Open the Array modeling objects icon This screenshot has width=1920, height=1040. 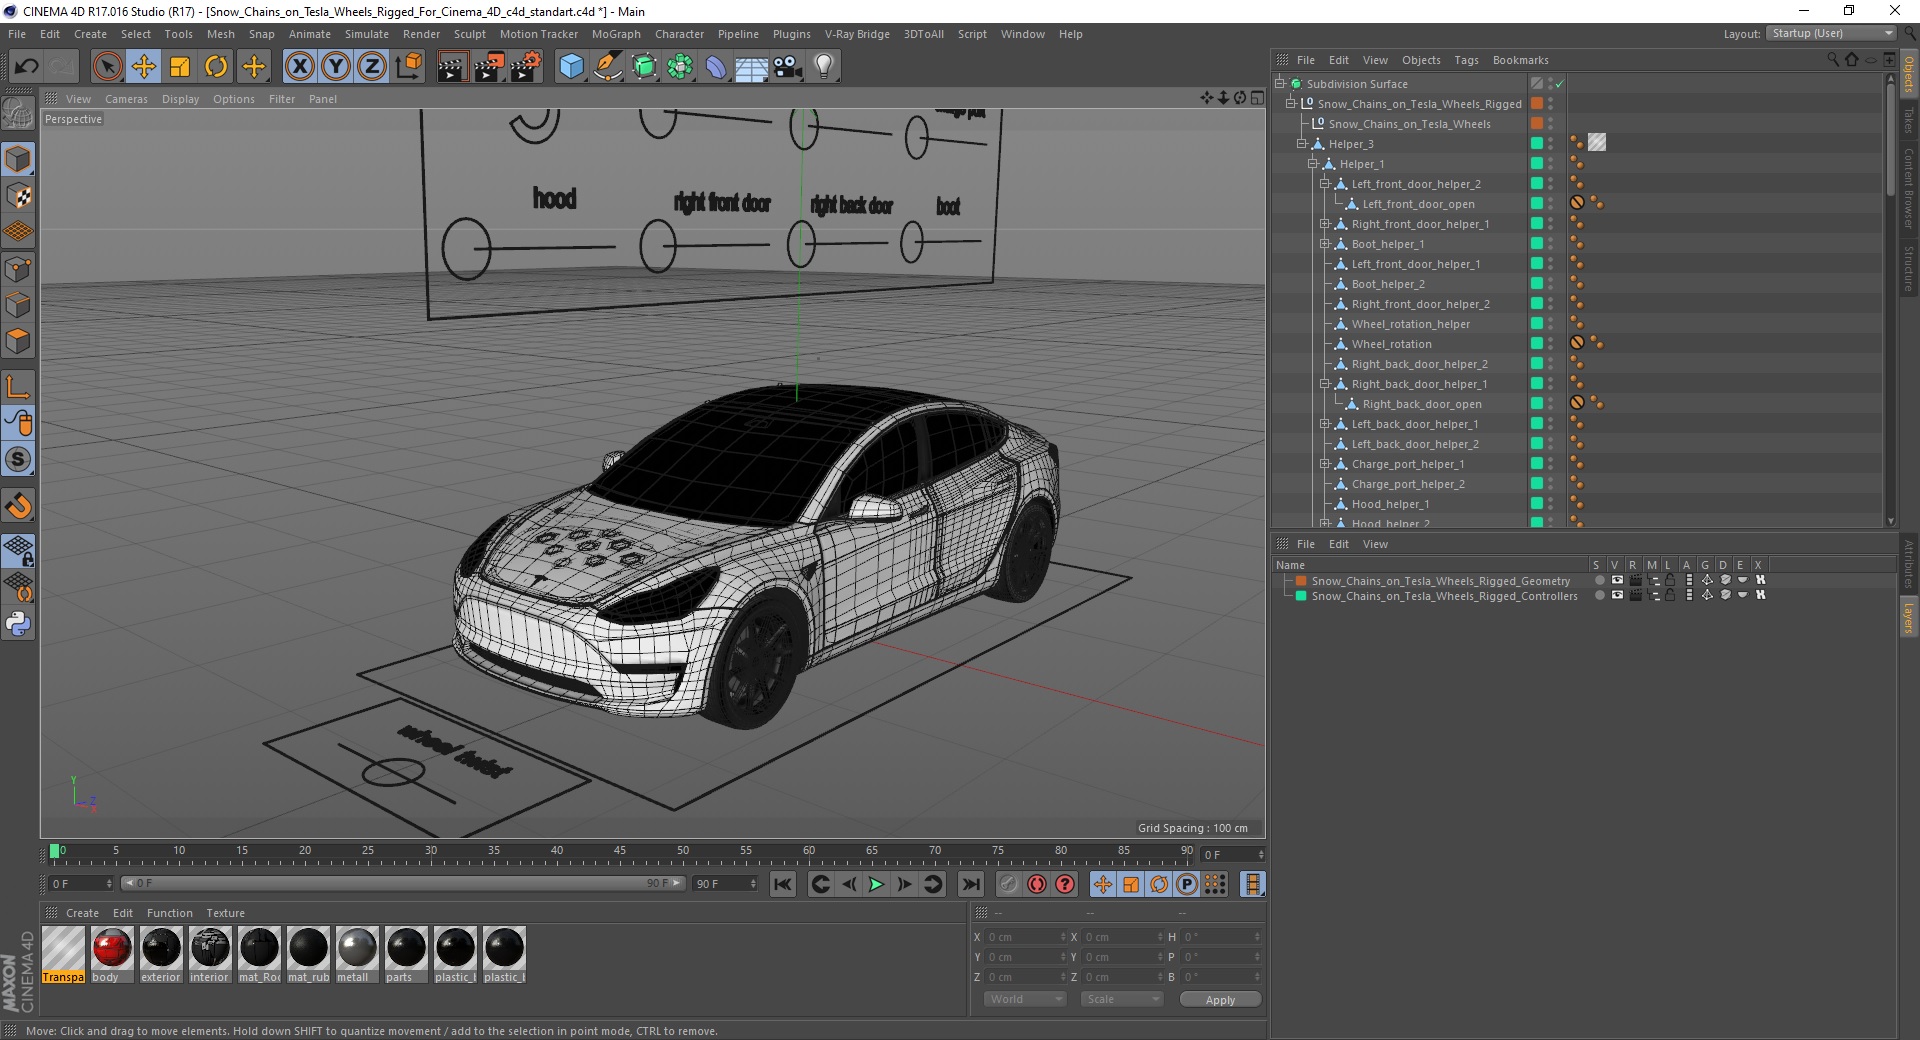click(x=680, y=67)
